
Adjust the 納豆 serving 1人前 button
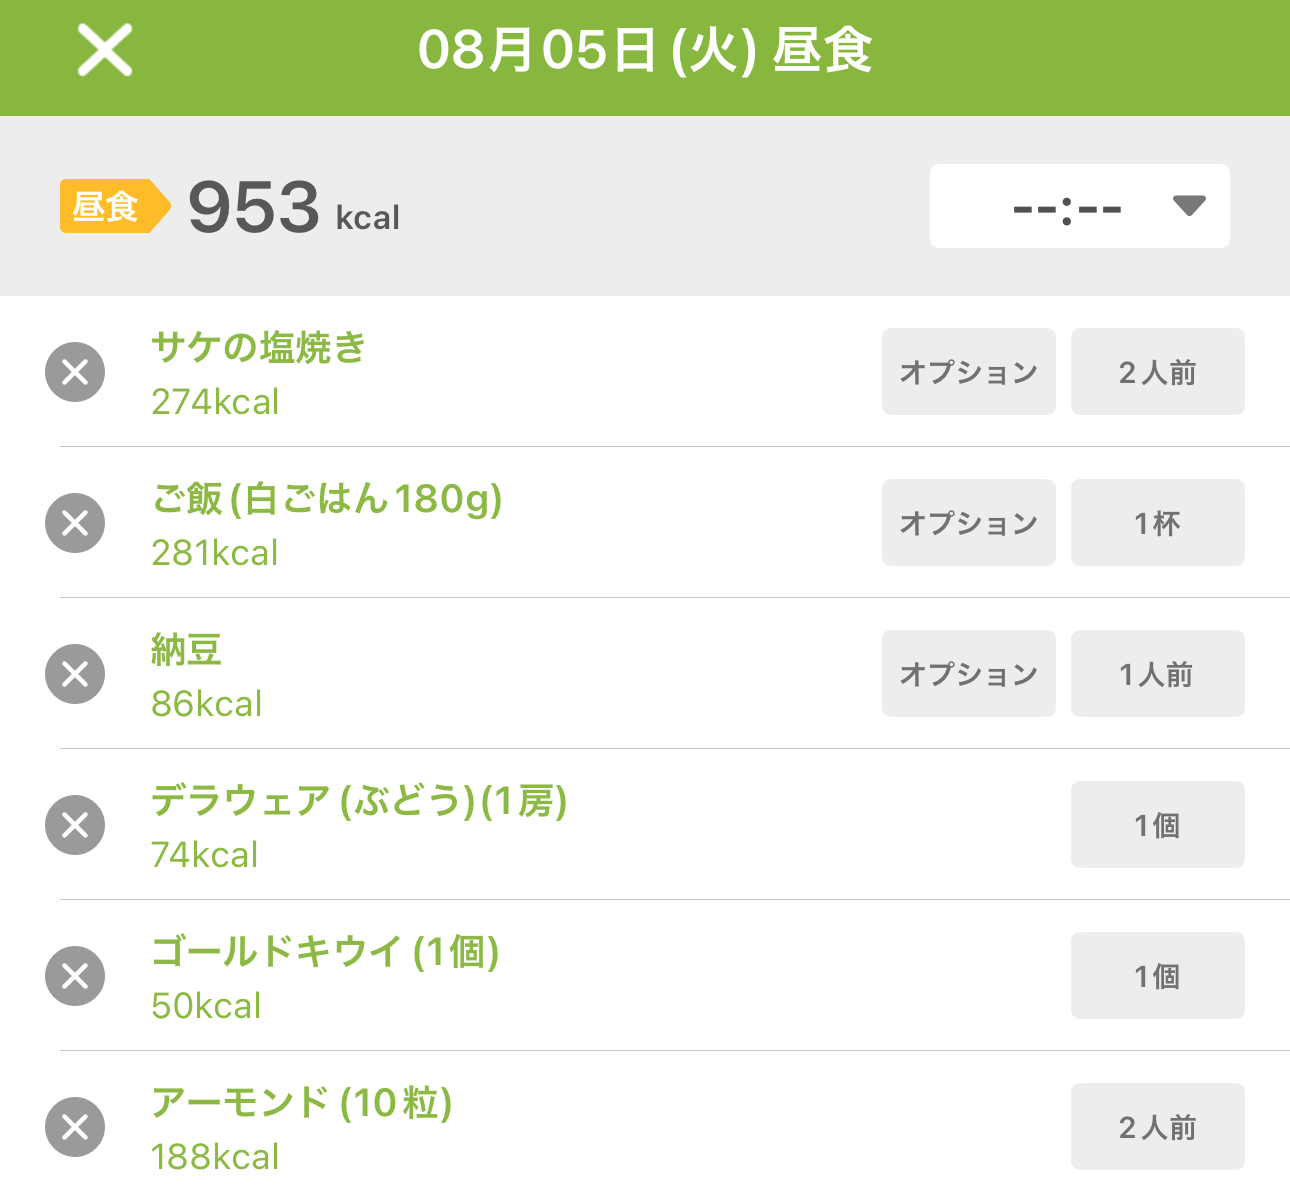[x=1158, y=673]
